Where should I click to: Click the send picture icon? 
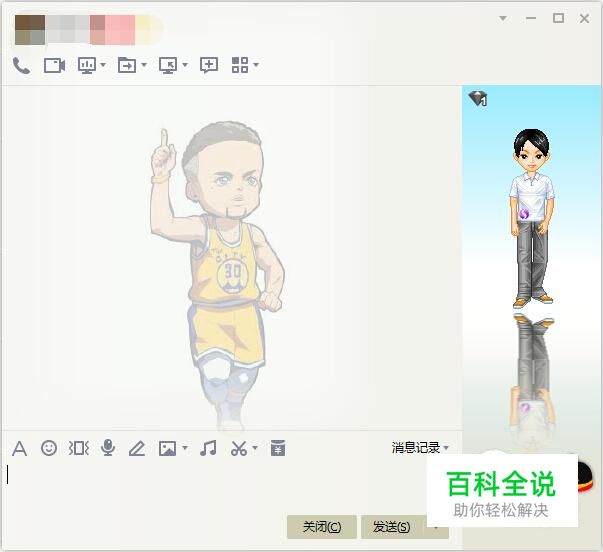point(167,449)
